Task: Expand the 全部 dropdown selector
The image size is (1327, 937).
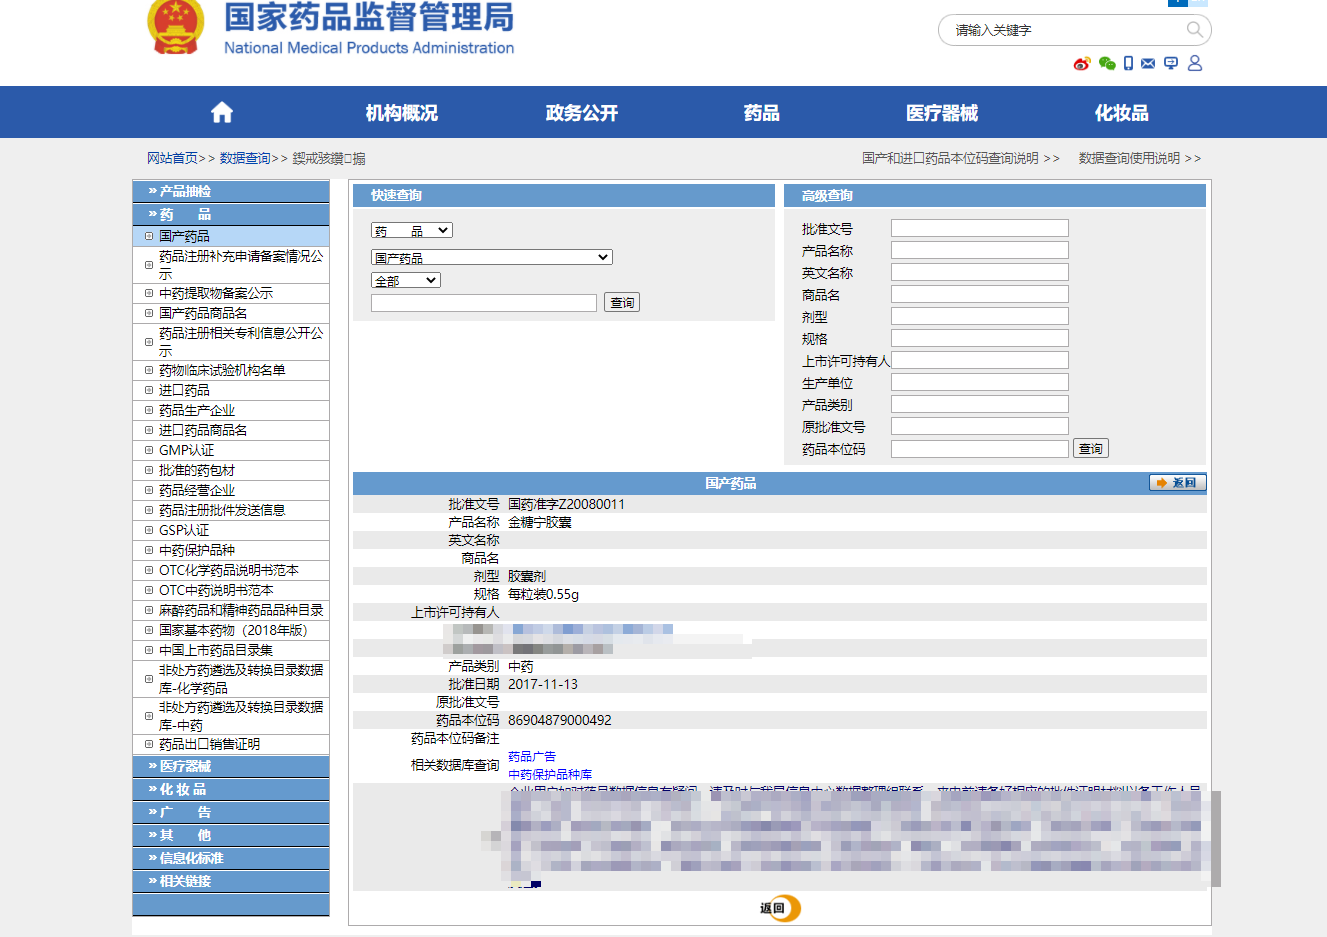Action: (x=405, y=280)
